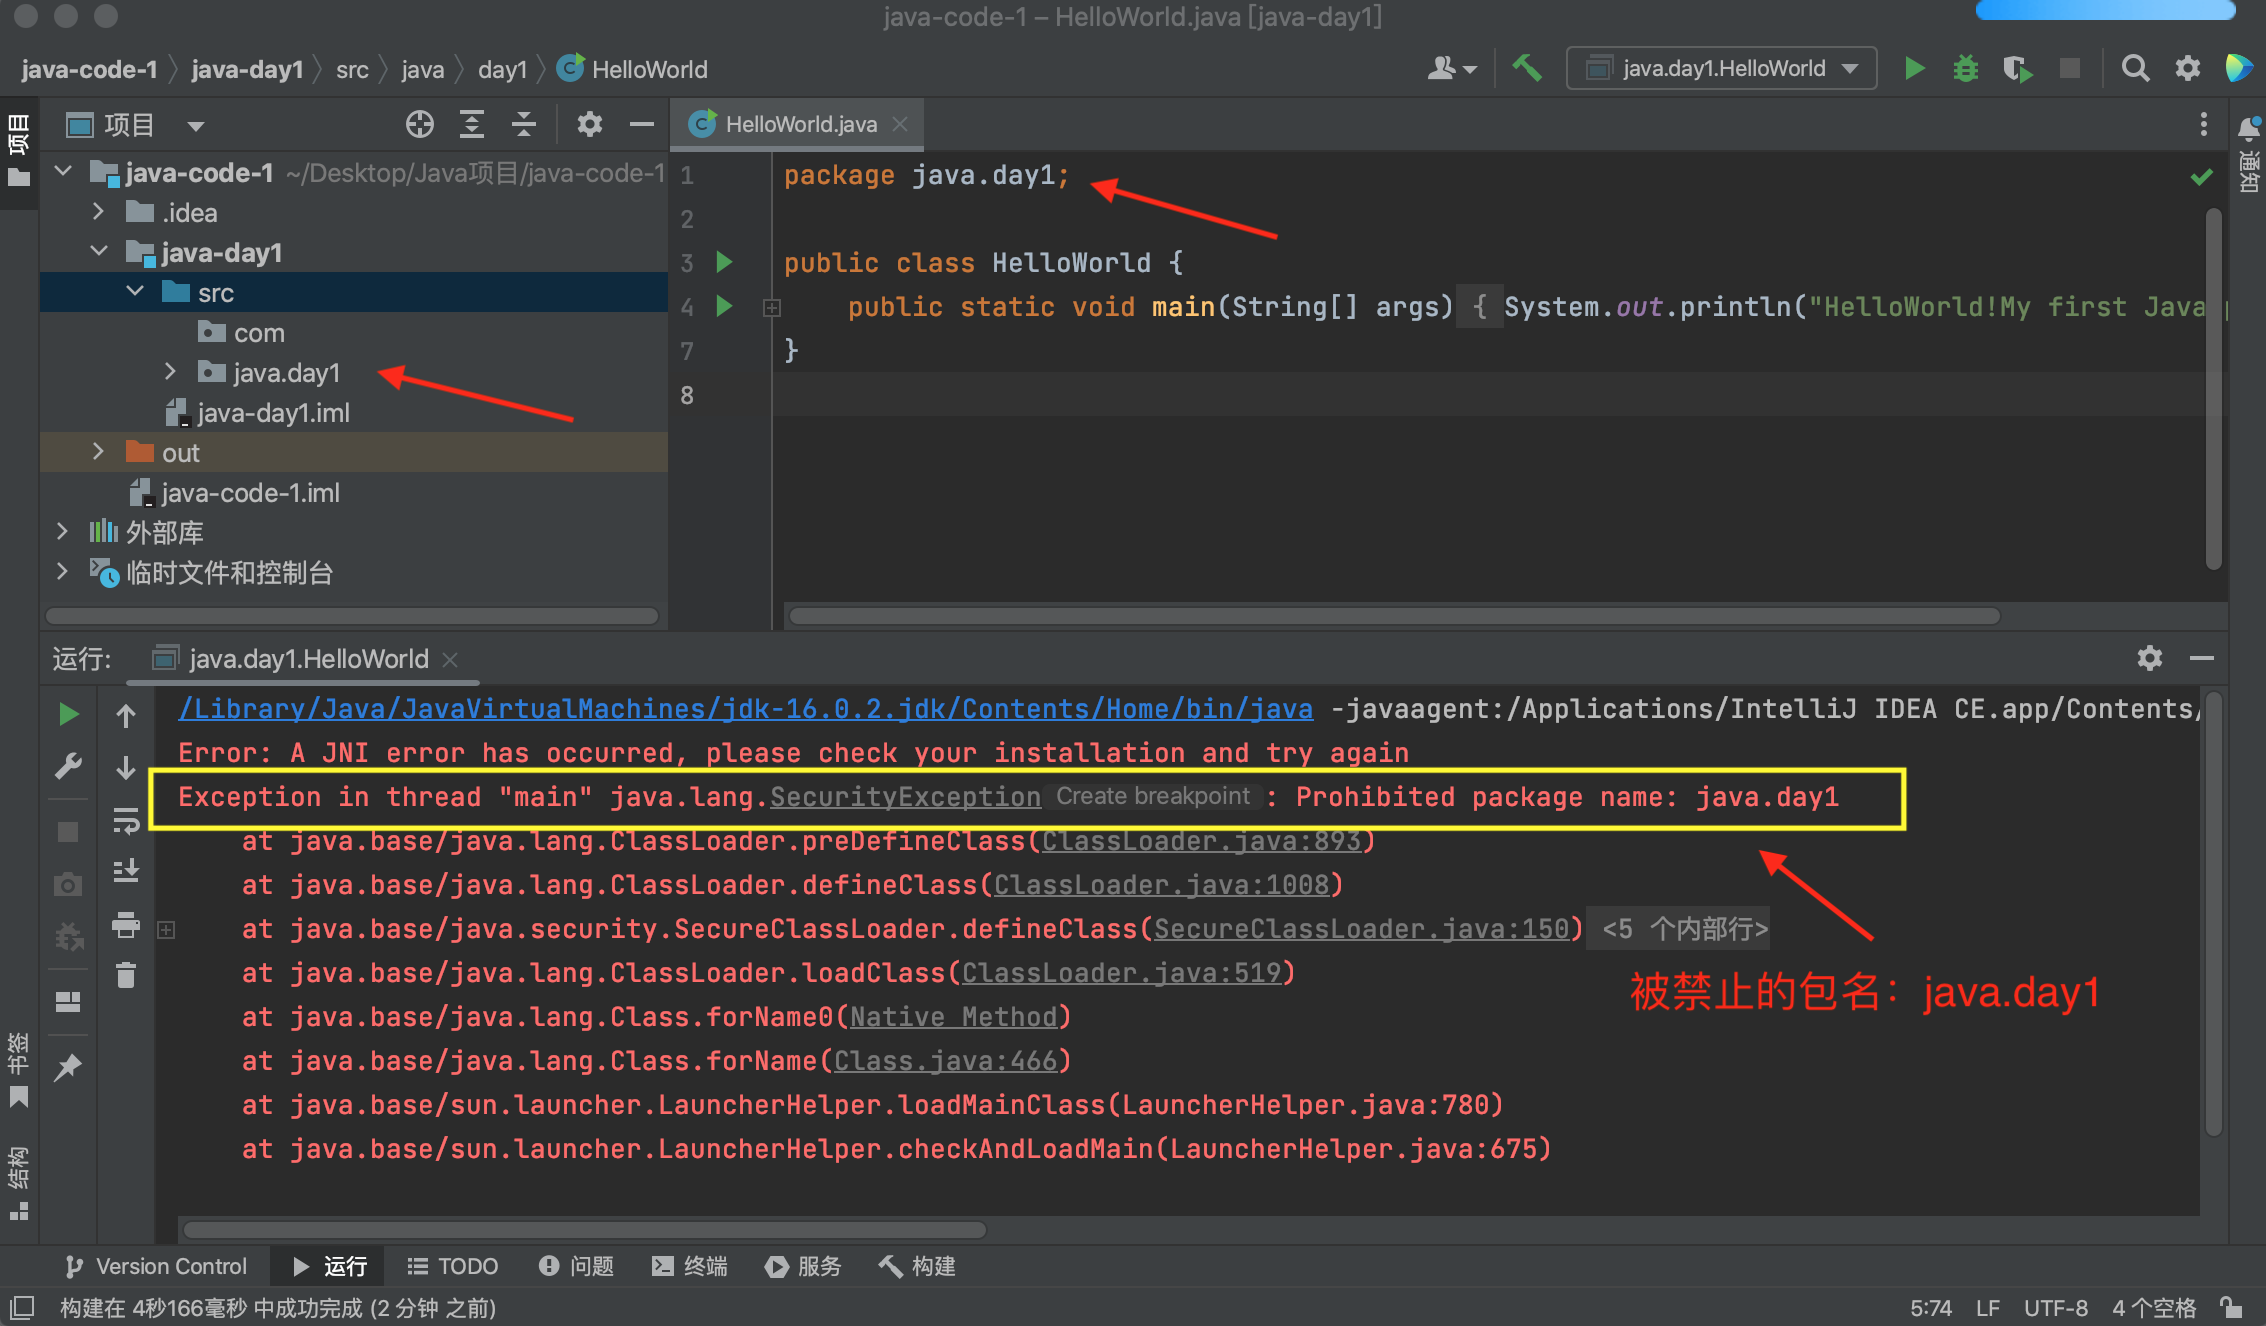Open editor tab options three dots
The image size is (2266, 1326).
(2203, 124)
